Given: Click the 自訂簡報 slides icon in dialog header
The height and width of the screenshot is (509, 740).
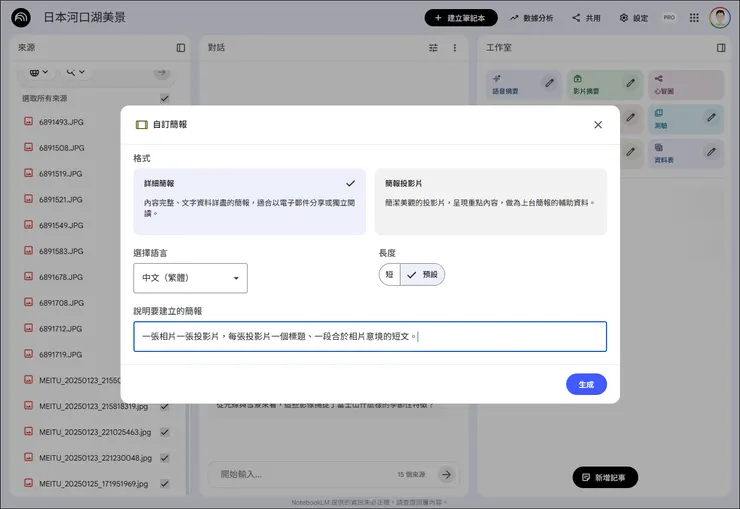Looking at the screenshot, I should click(142, 125).
